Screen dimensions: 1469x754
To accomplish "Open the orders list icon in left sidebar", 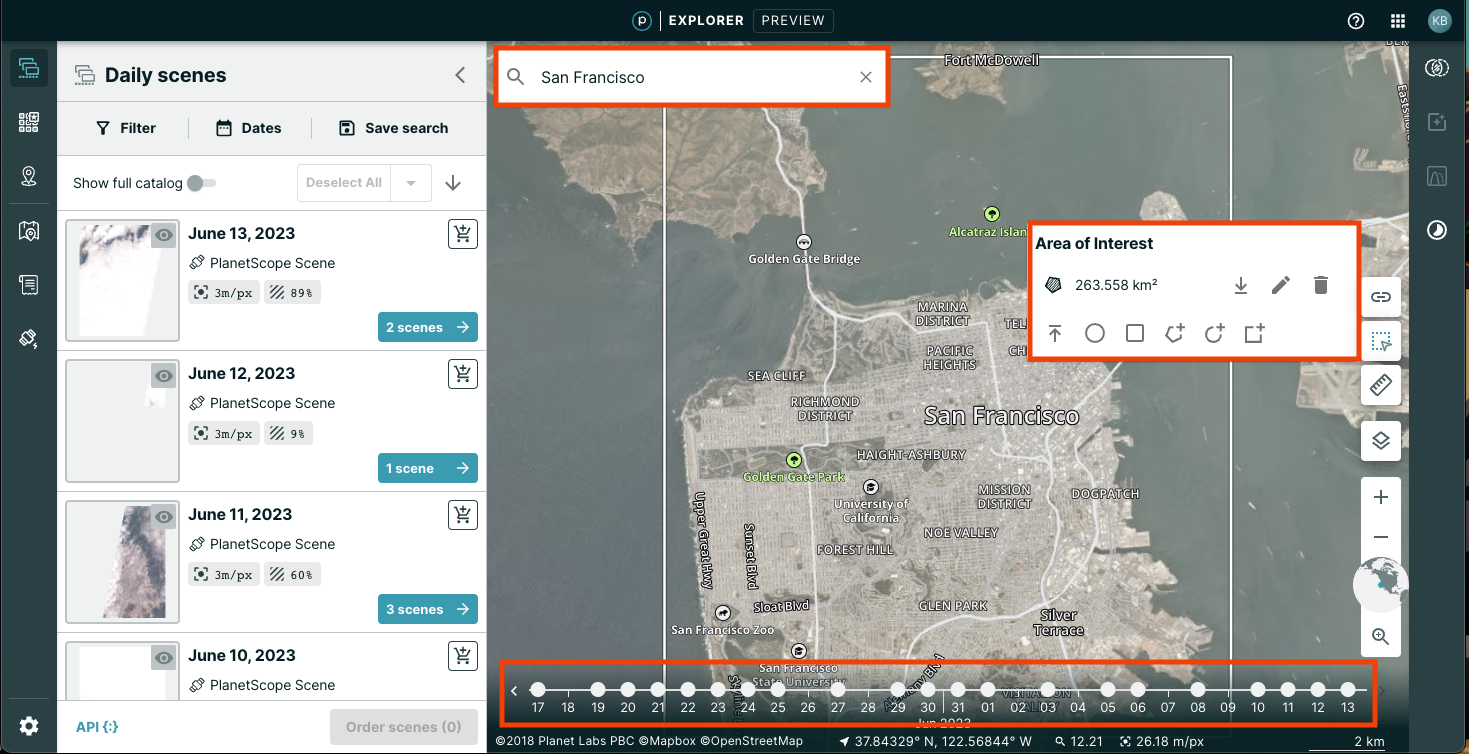I will click(28, 285).
